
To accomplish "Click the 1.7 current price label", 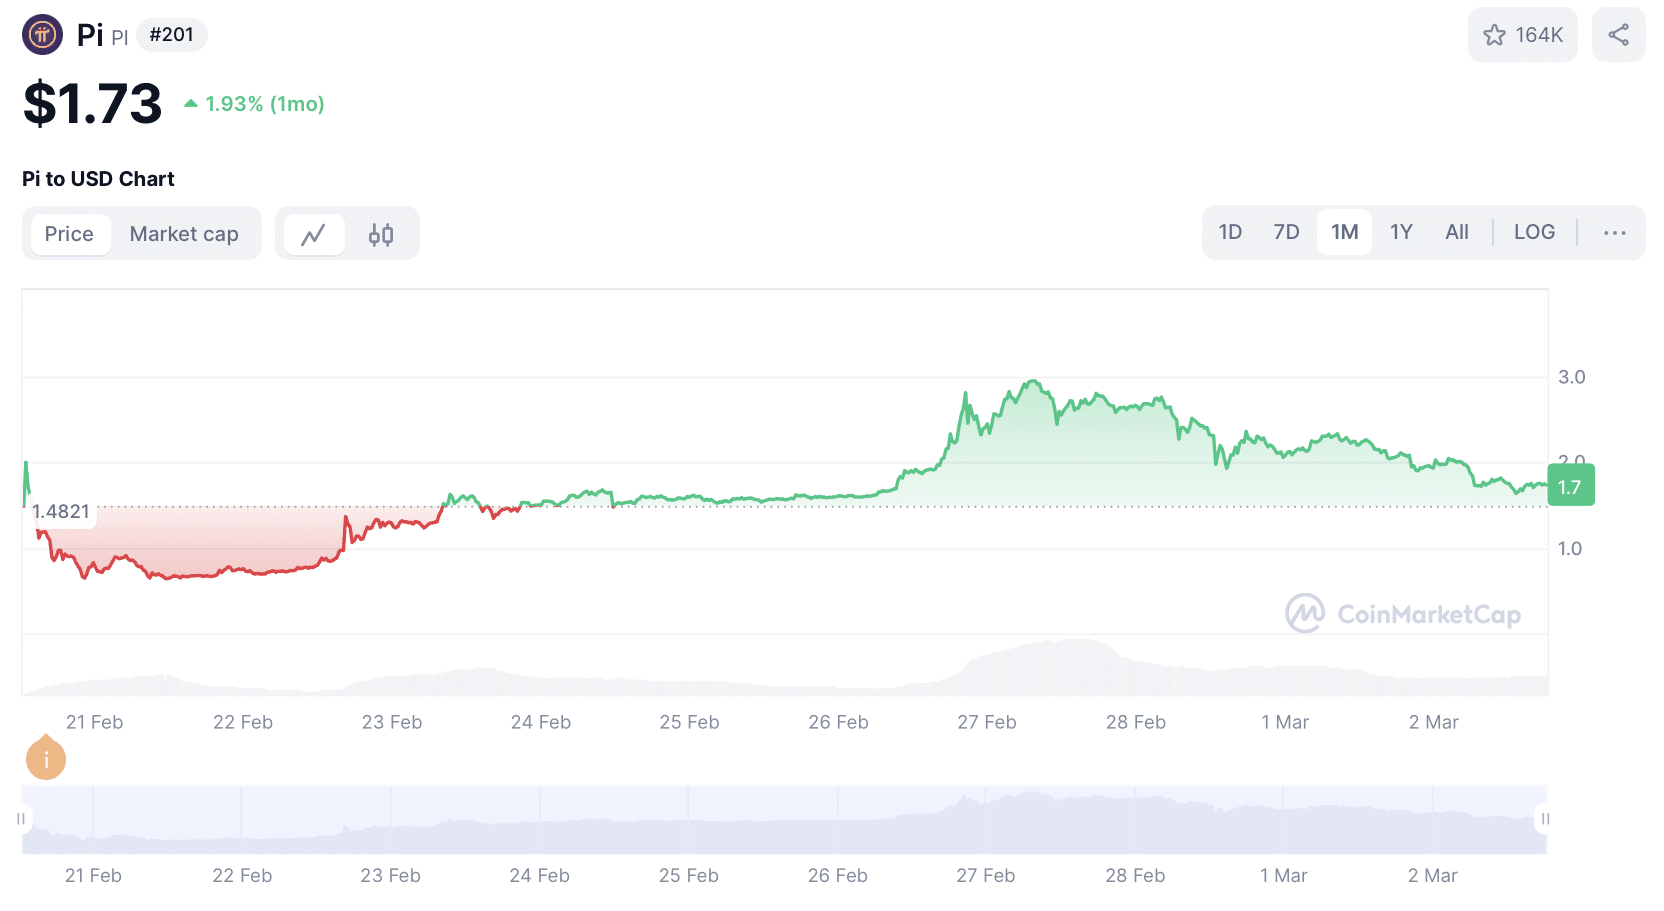I will (x=1570, y=487).
